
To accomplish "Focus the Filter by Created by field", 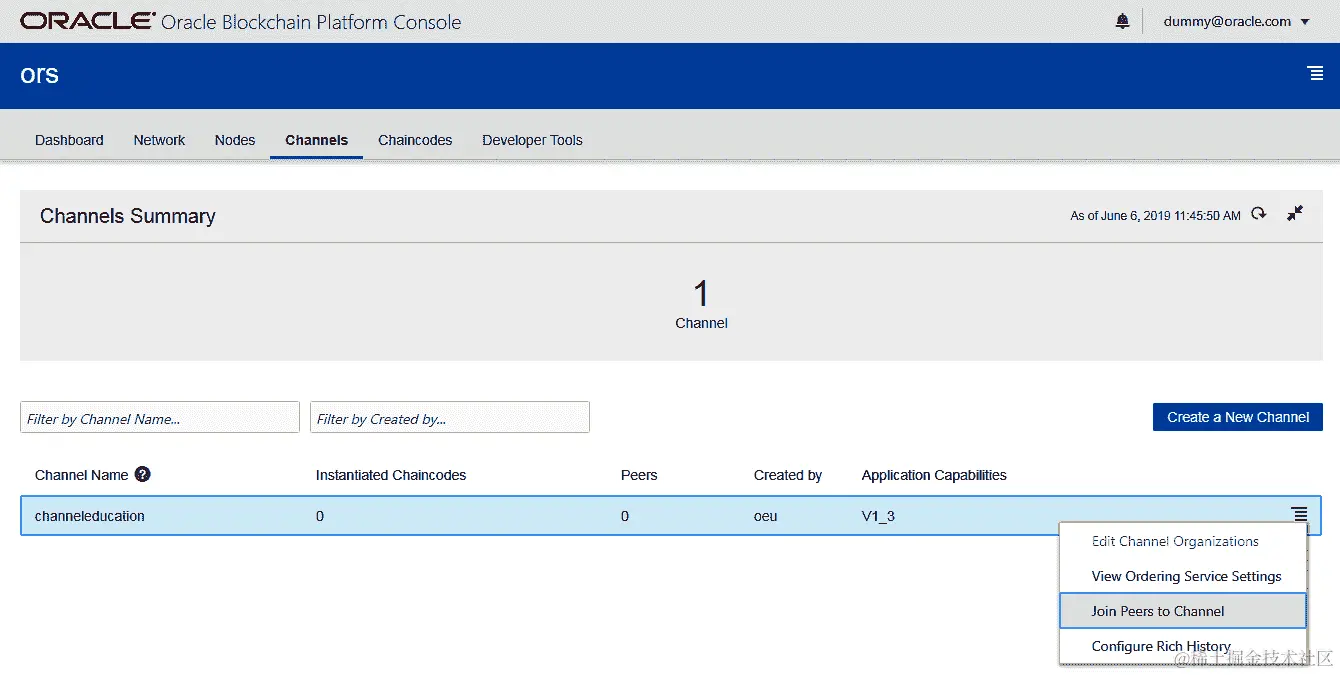I will [450, 418].
